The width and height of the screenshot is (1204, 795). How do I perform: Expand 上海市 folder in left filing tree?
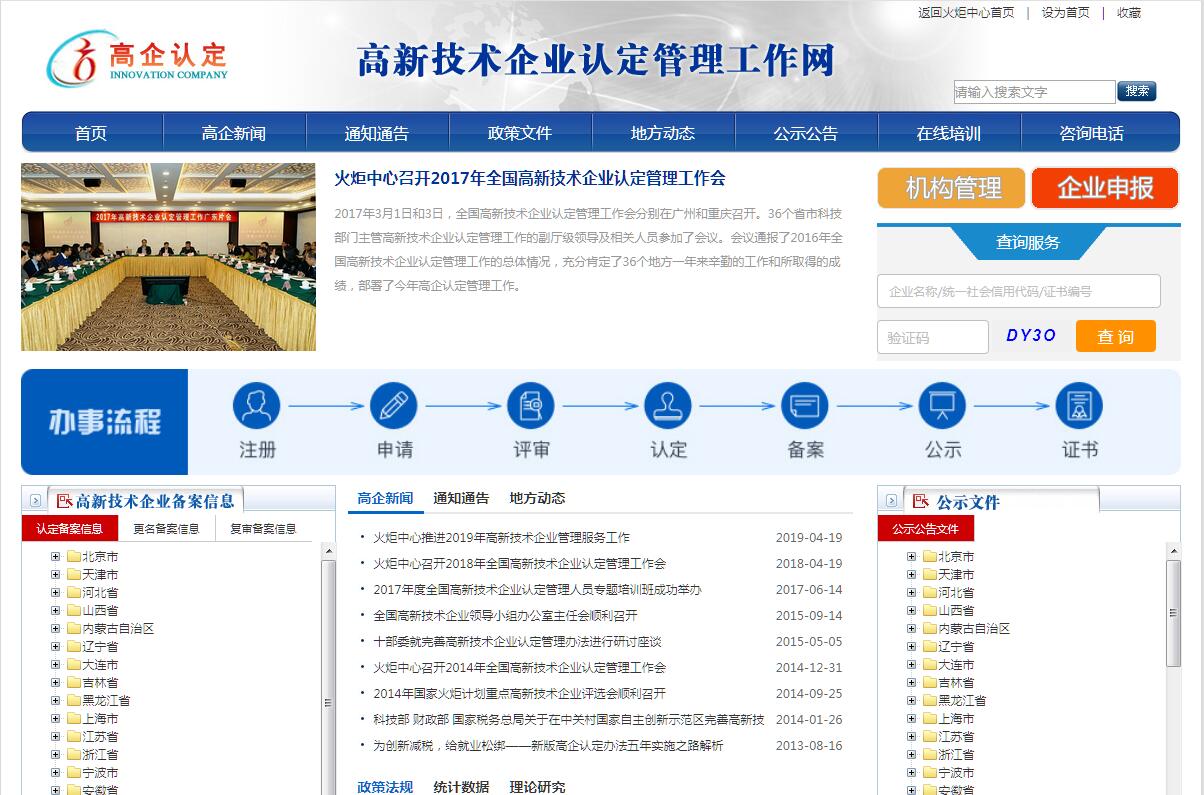pyautogui.click(x=56, y=719)
